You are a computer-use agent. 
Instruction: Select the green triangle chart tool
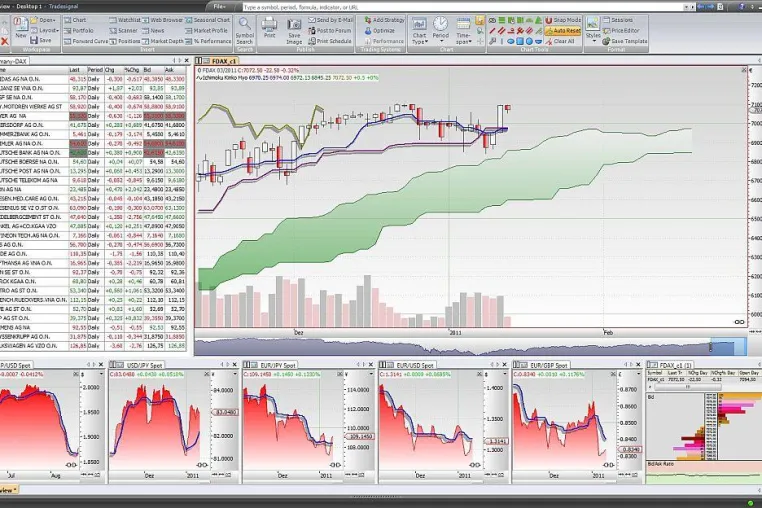(538, 20)
